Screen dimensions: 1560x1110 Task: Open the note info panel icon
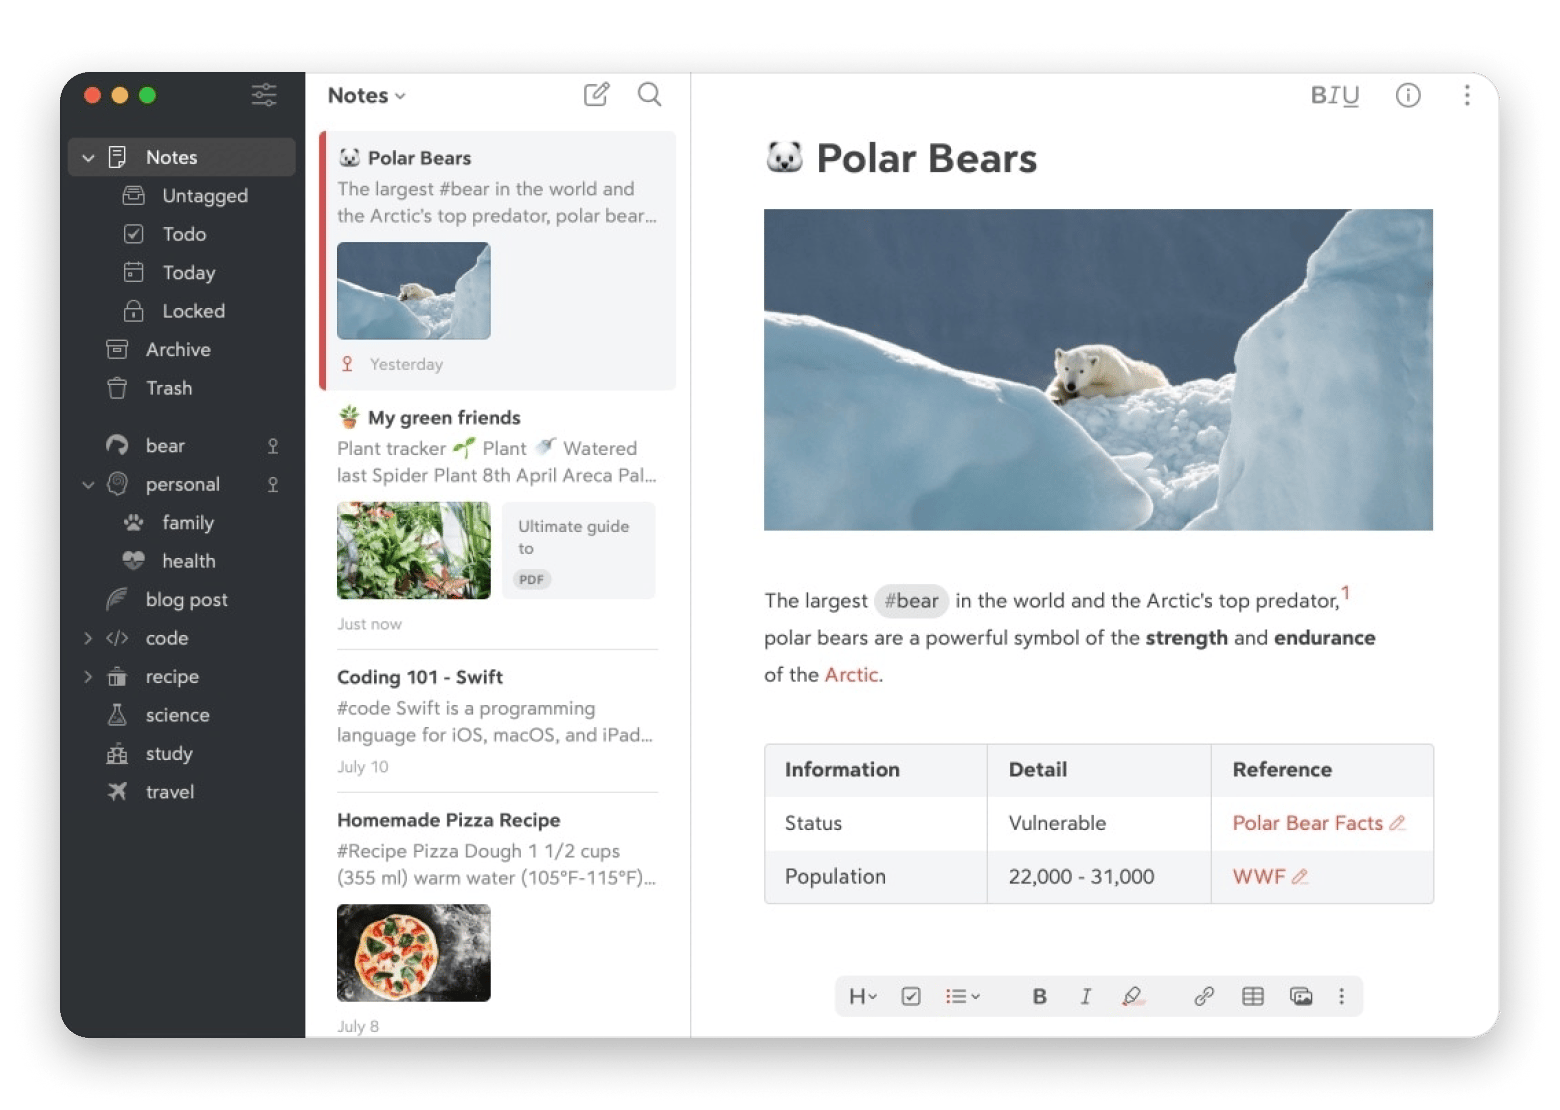coord(1407,95)
